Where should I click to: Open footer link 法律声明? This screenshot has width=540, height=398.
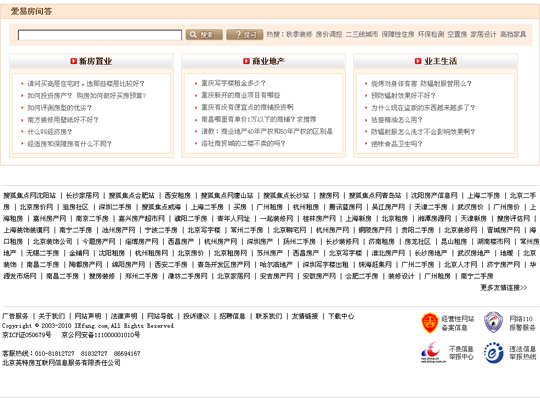pyautogui.click(x=124, y=316)
